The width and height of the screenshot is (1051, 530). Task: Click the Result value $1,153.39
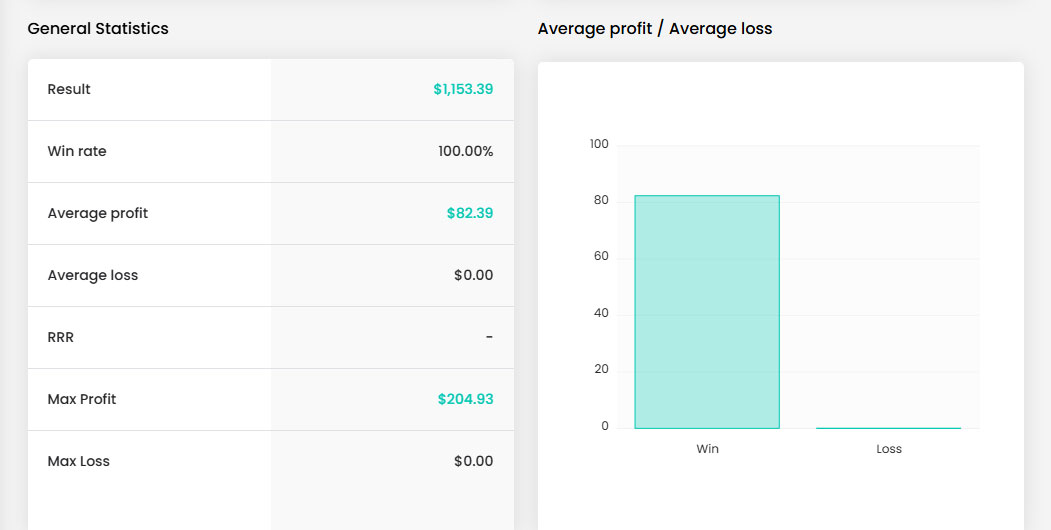[463, 89]
